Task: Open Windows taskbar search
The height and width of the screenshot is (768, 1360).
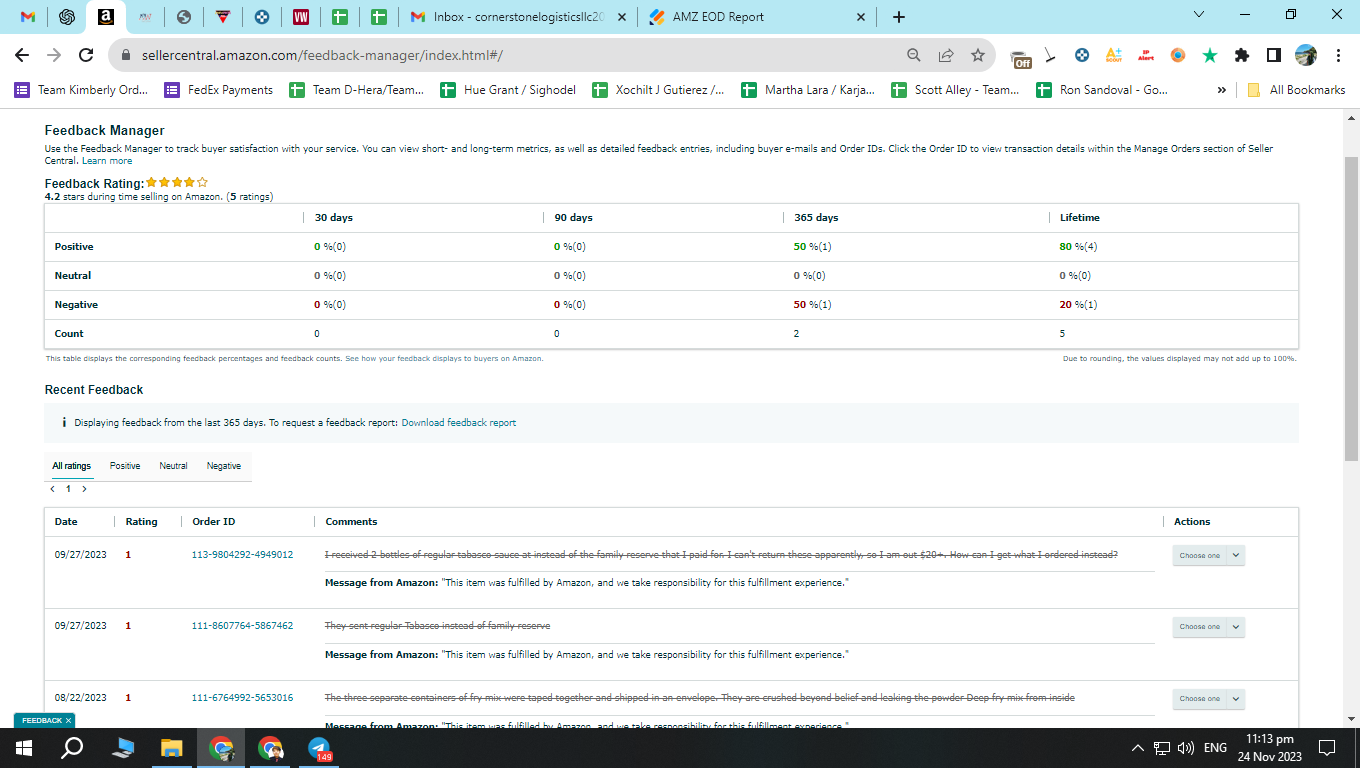Action: click(x=72, y=748)
